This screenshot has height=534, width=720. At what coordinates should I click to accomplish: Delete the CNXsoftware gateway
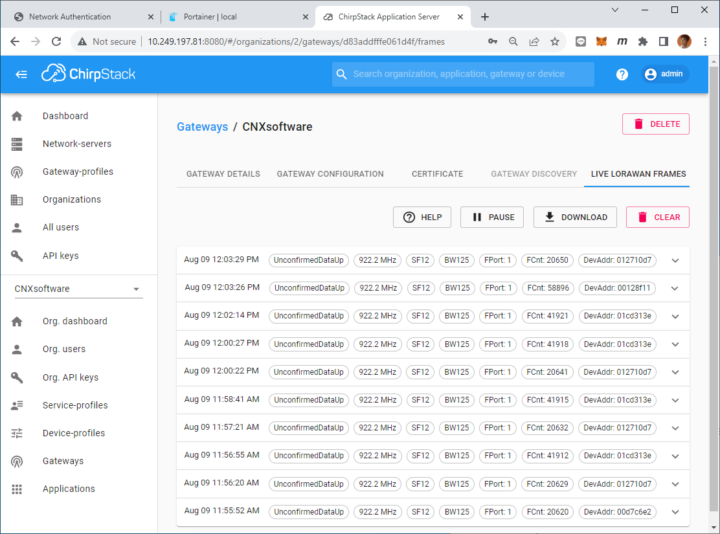[x=656, y=124]
